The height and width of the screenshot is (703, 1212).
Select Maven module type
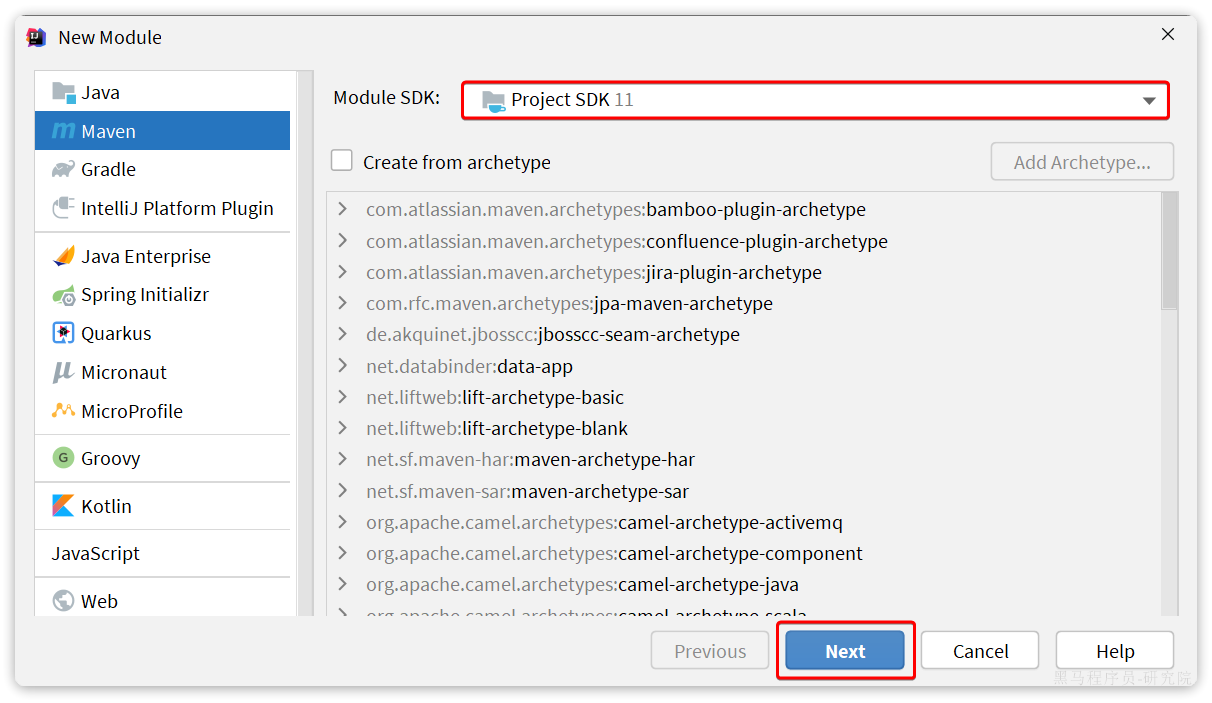pyautogui.click(x=163, y=131)
